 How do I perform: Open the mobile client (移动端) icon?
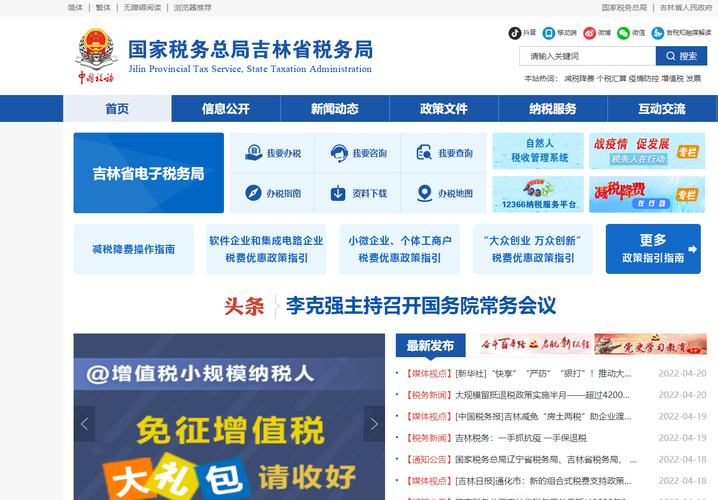coord(549,32)
